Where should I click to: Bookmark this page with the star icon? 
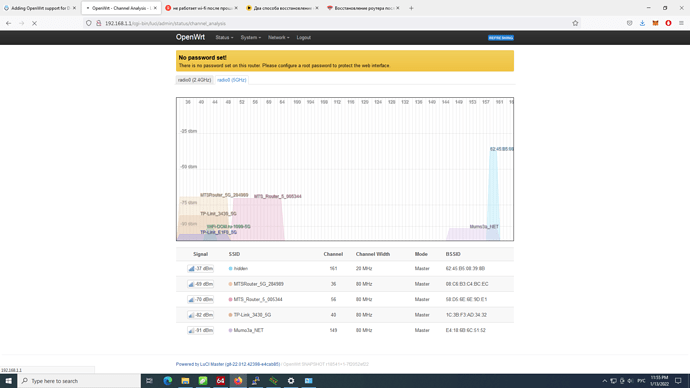pyautogui.click(x=575, y=23)
